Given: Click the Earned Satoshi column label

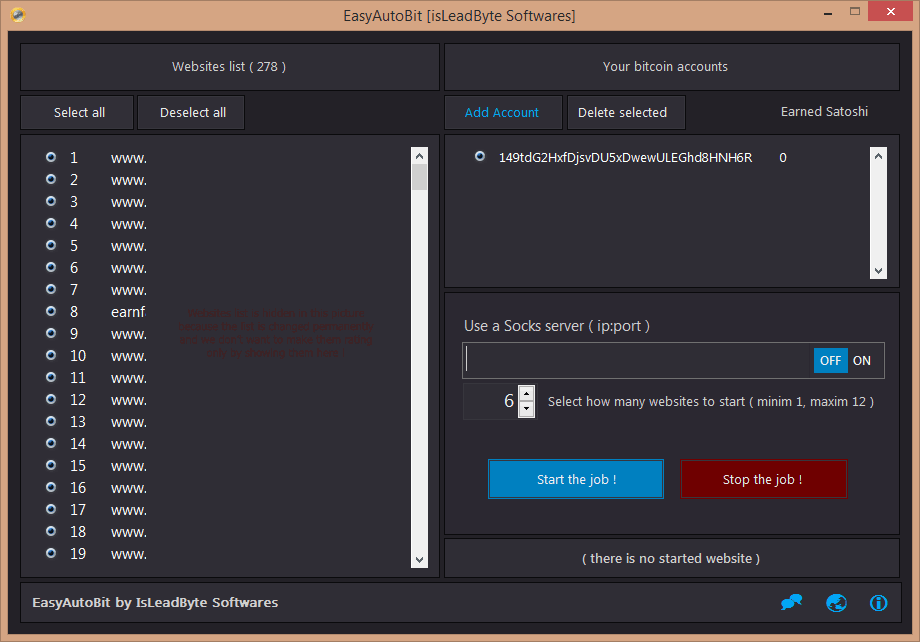Looking at the screenshot, I should [x=824, y=111].
